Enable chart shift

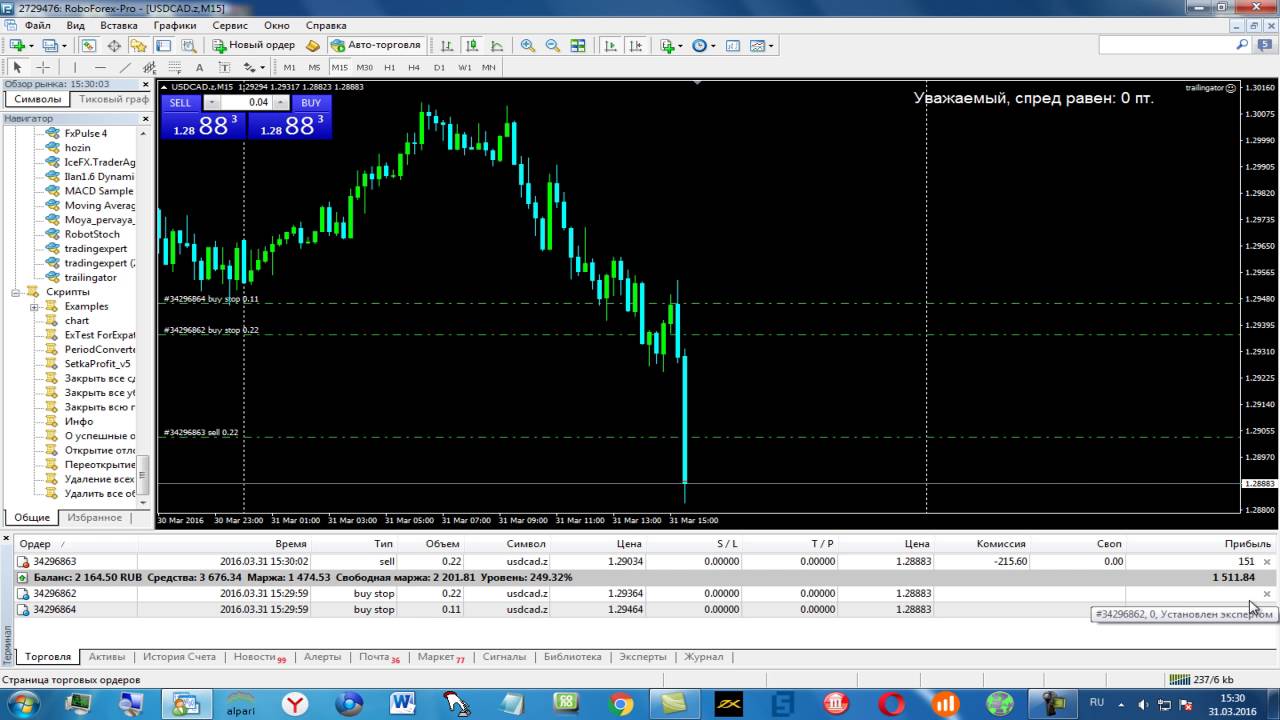634,46
